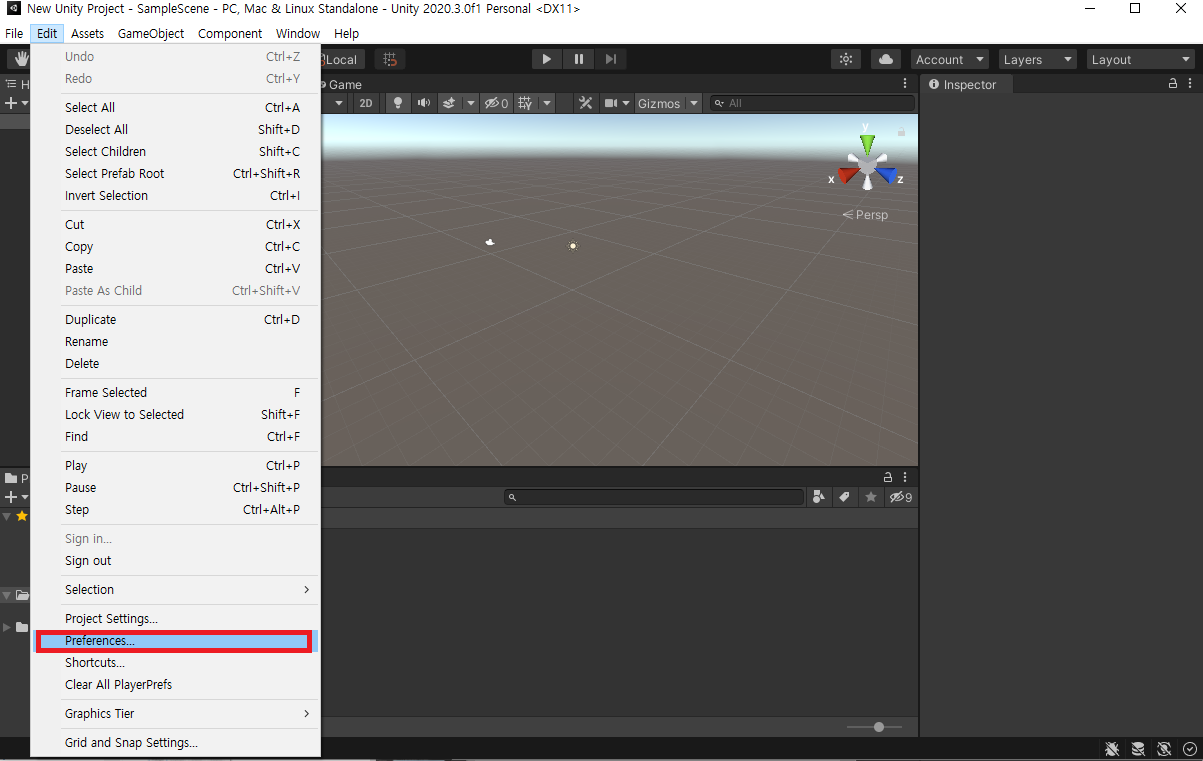
Task: Click the Pause button in the toolbar
Action: click(579, 60)
